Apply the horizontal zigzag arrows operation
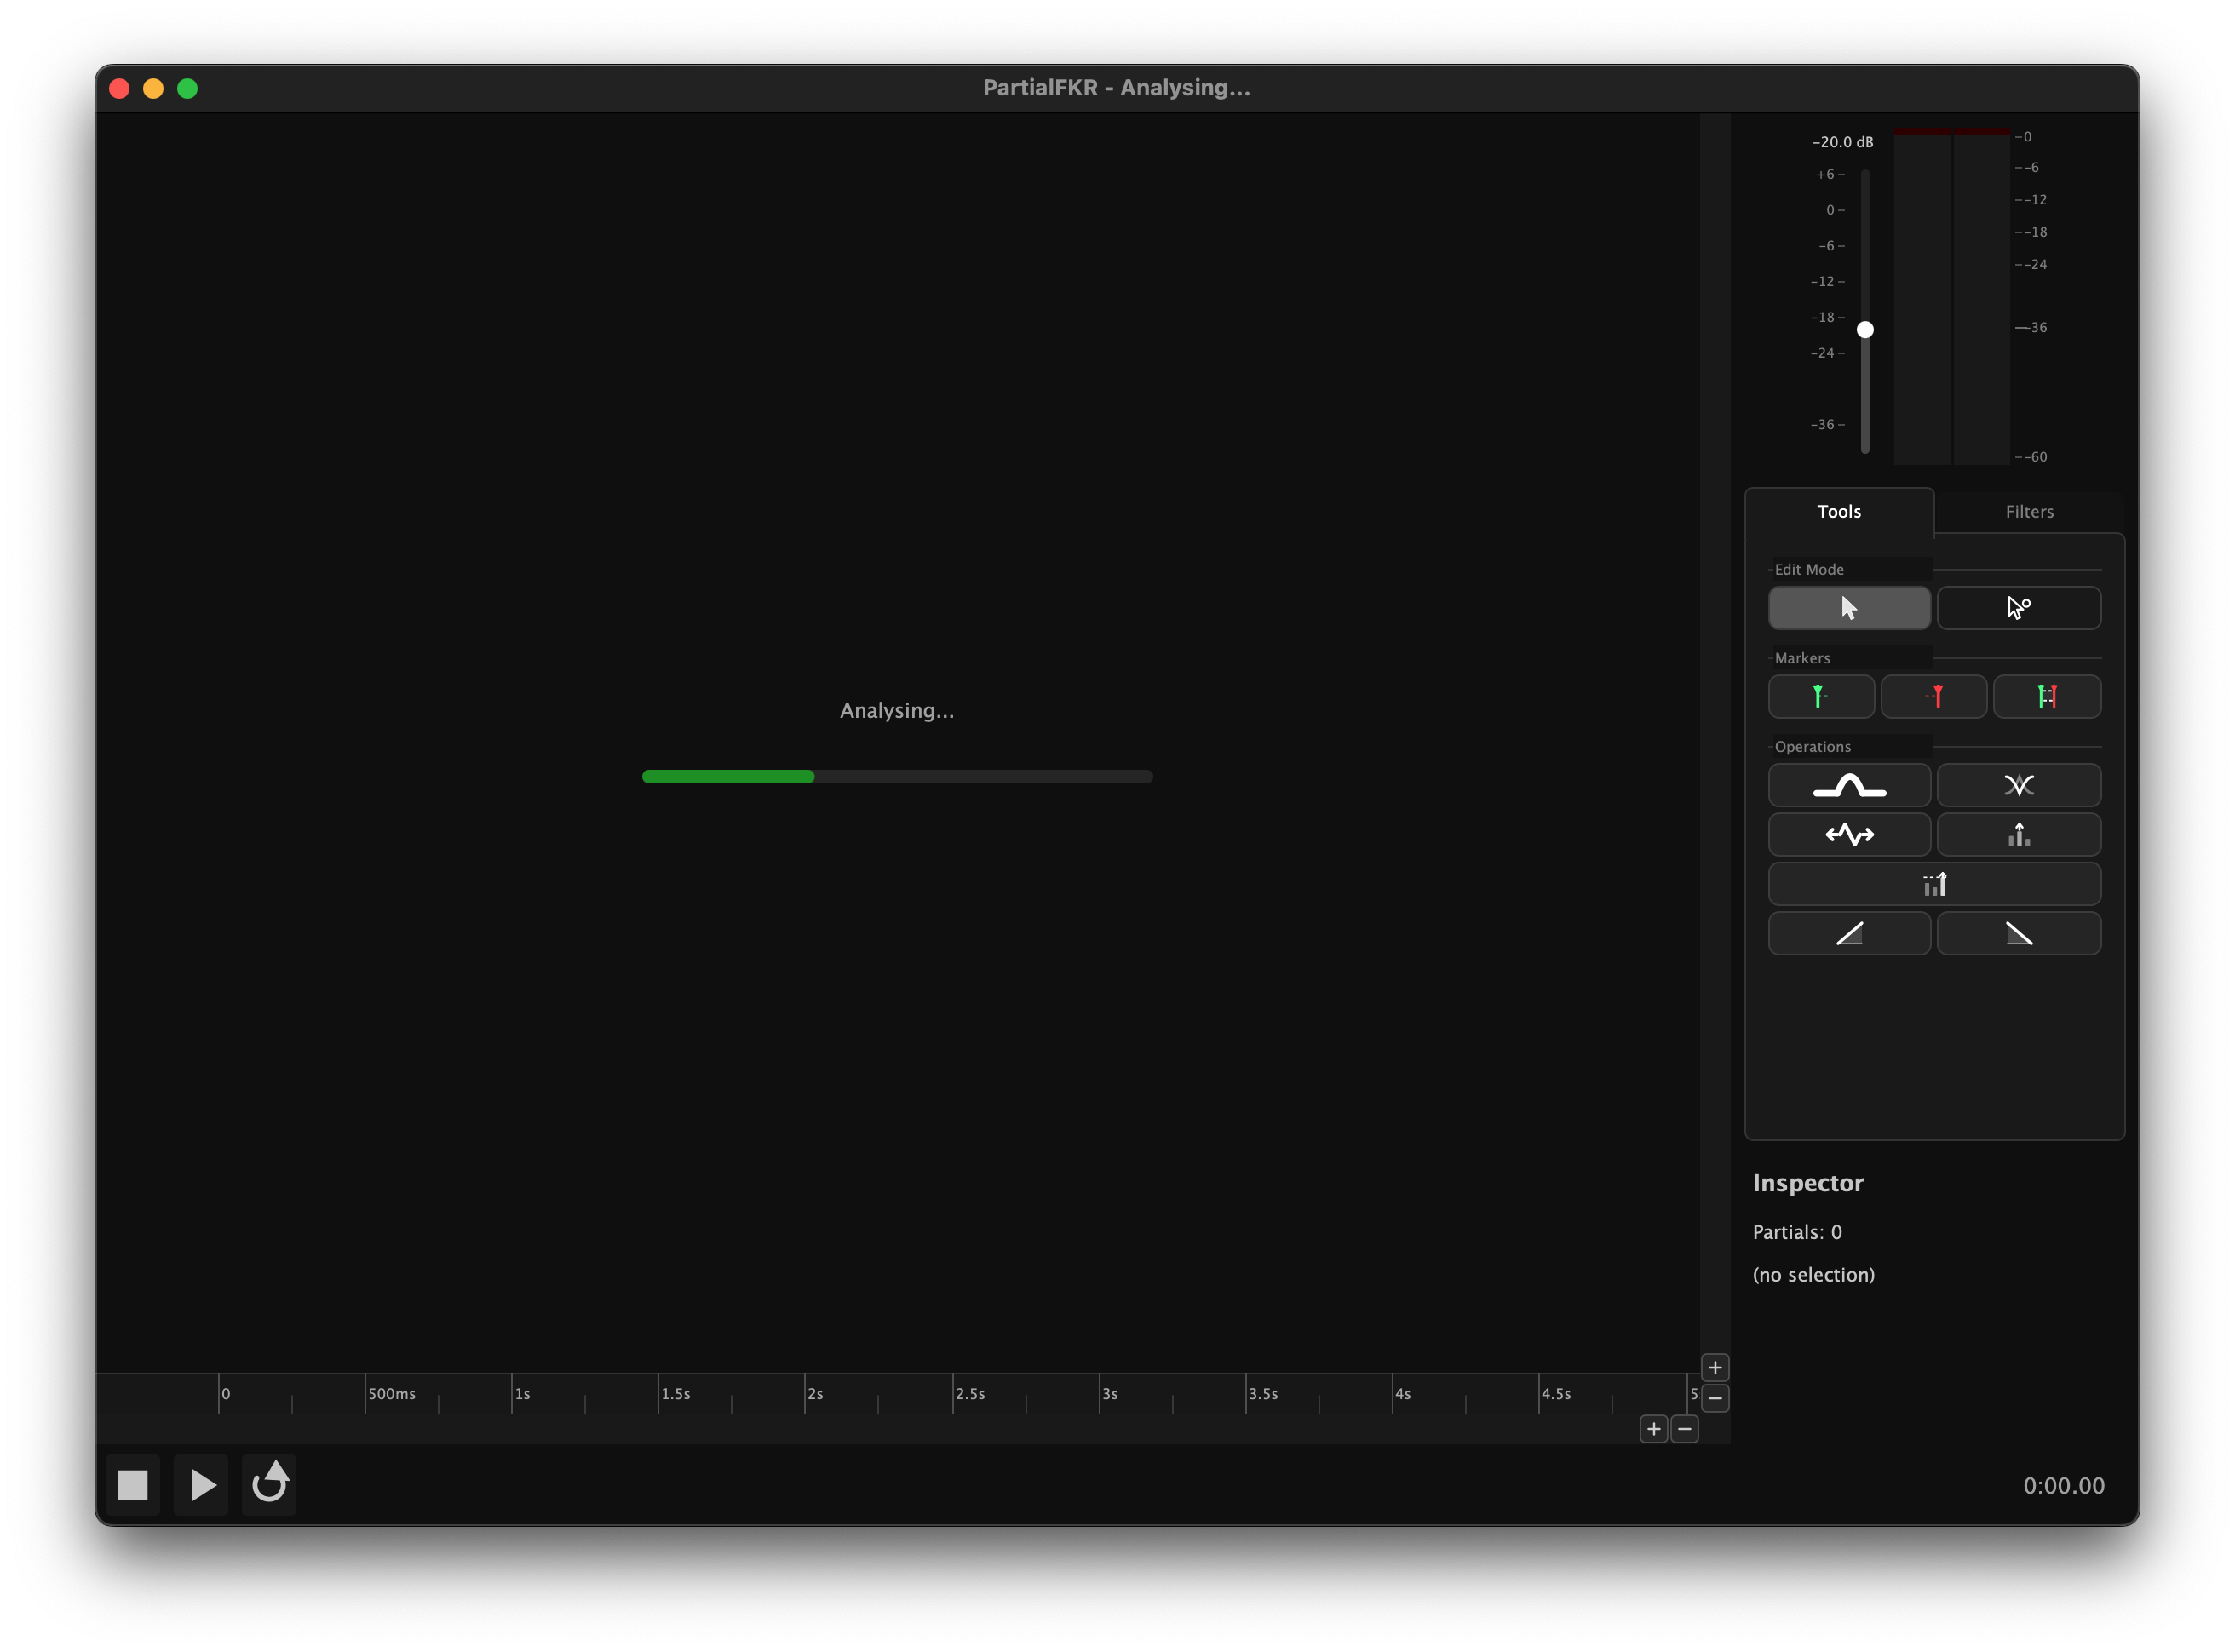 tap(1848, 834)
